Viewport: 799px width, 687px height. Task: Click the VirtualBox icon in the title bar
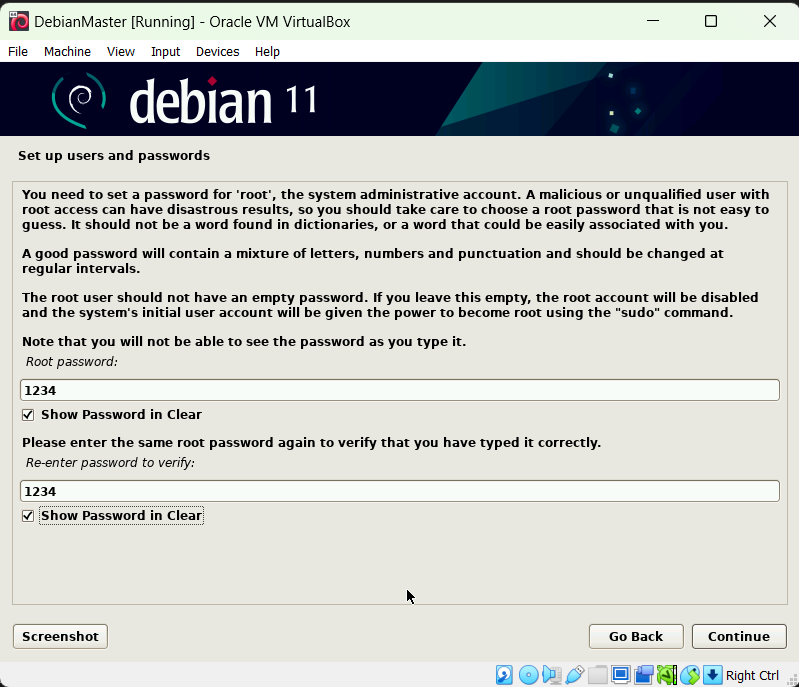tap(19, 21)
